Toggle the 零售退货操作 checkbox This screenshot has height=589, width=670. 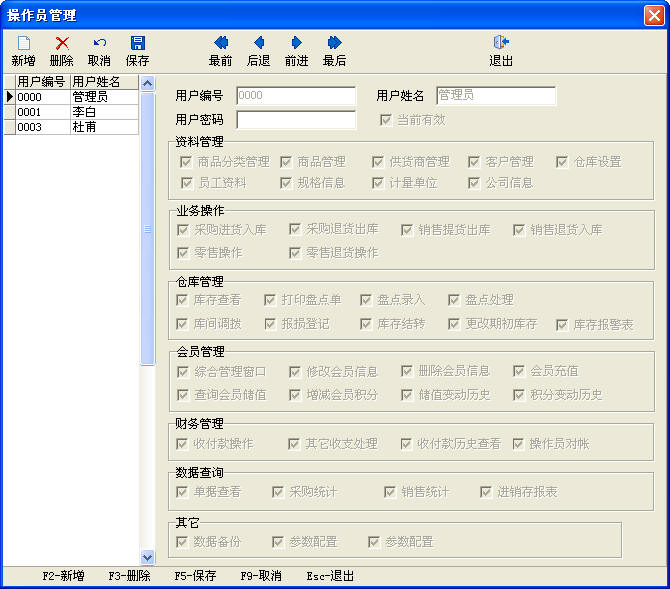[295, 253]
